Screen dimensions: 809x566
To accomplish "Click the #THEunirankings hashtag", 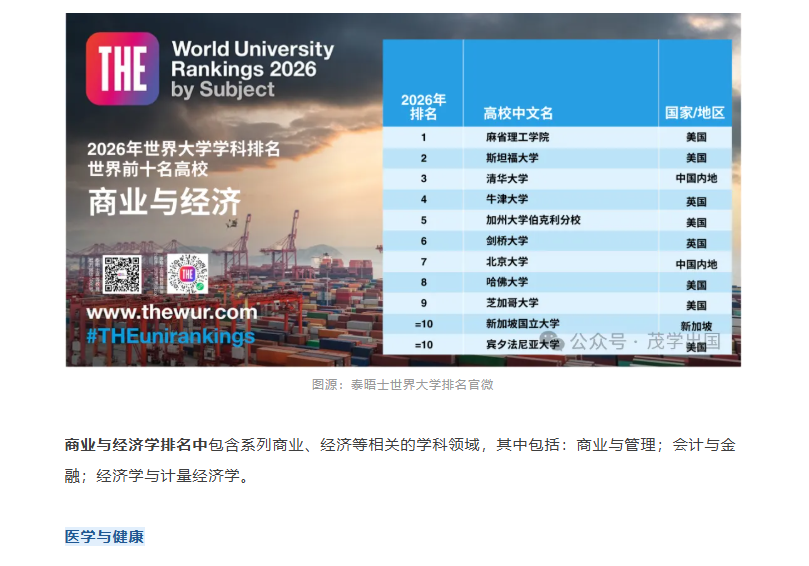I will click(170, 336).
